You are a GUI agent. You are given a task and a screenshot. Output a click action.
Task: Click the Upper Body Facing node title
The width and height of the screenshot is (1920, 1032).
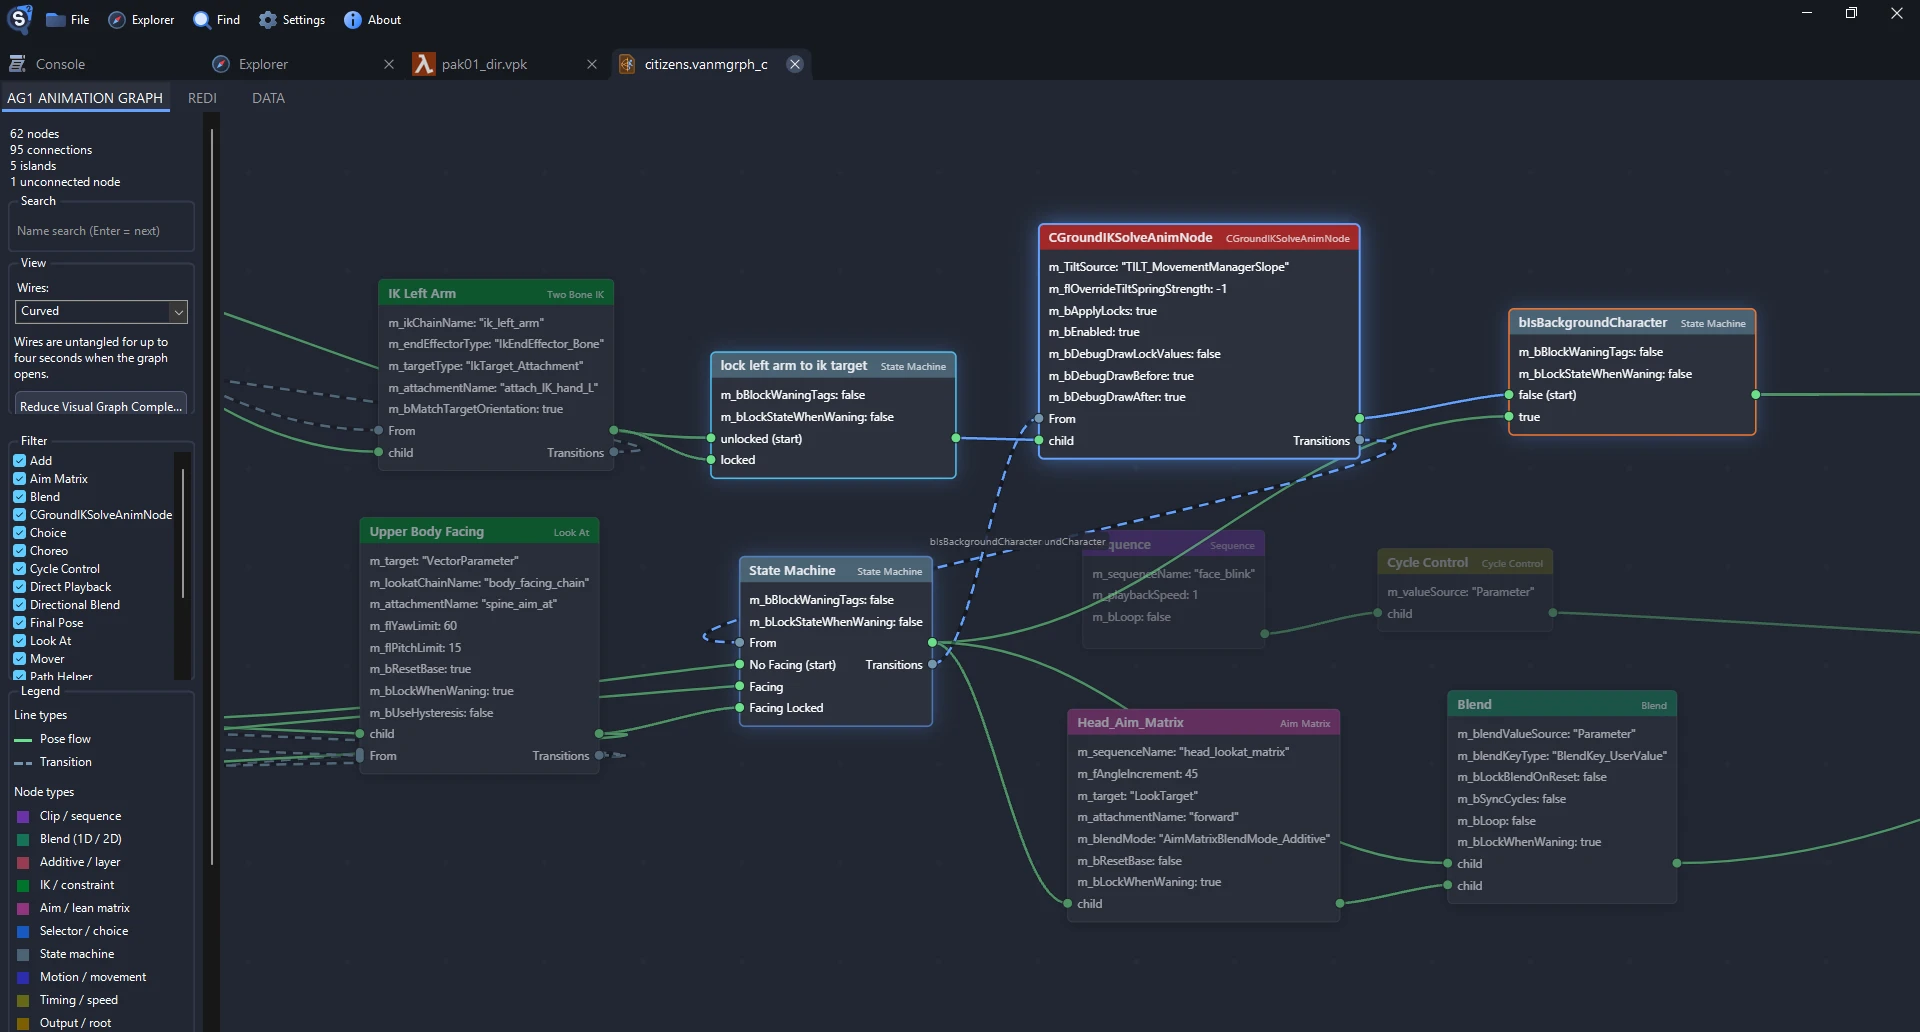tap(427, 532)
